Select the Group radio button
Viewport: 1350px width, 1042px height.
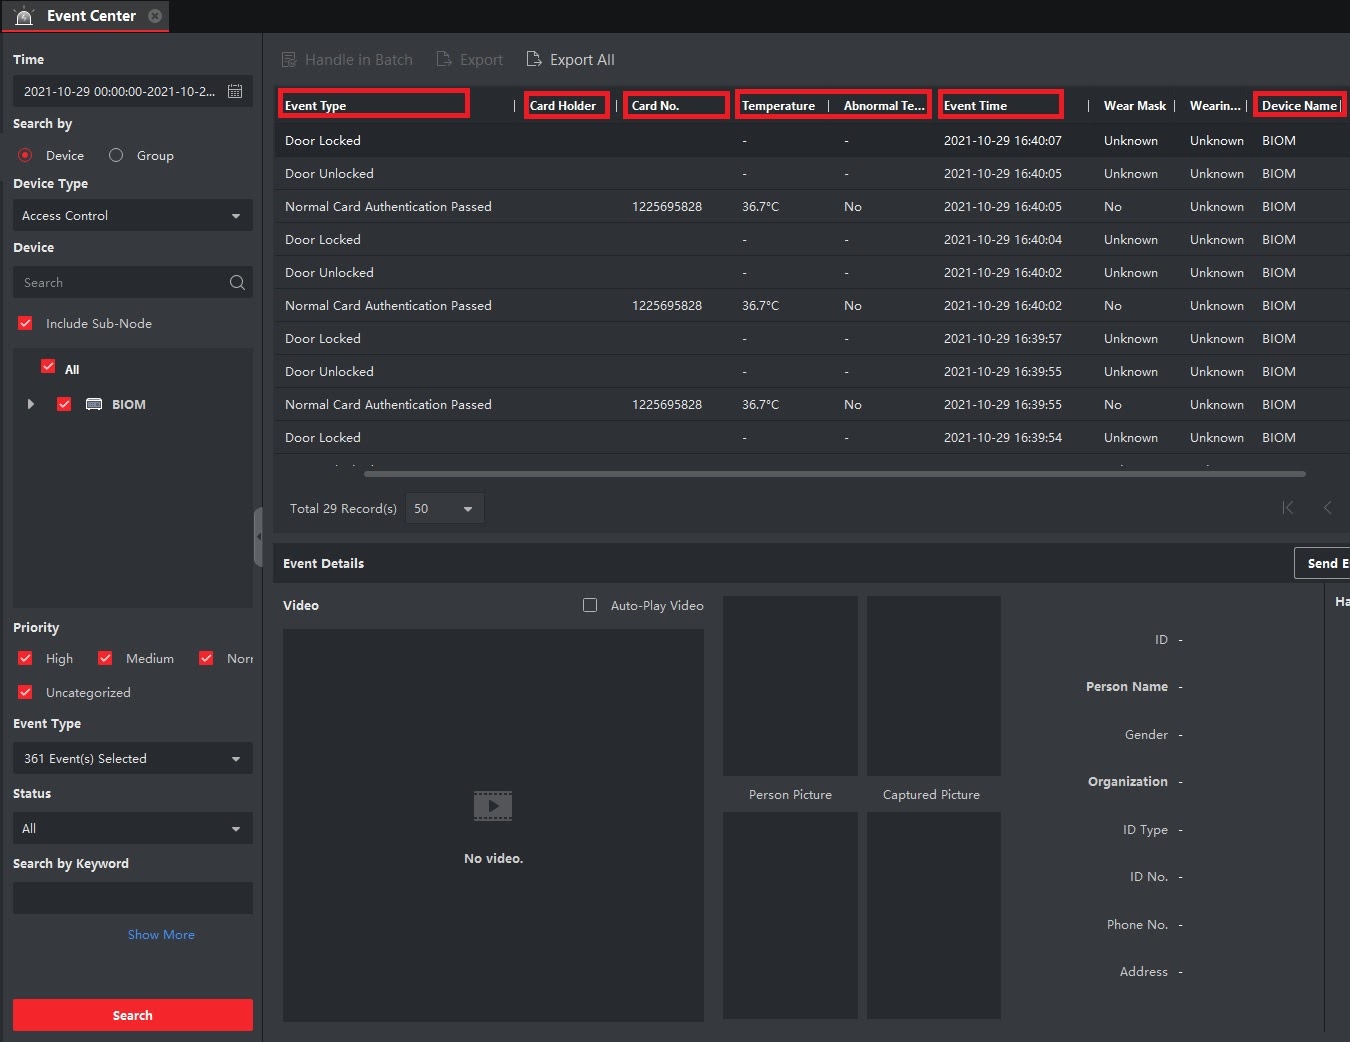pyautogui.click(x=116, y=155)
